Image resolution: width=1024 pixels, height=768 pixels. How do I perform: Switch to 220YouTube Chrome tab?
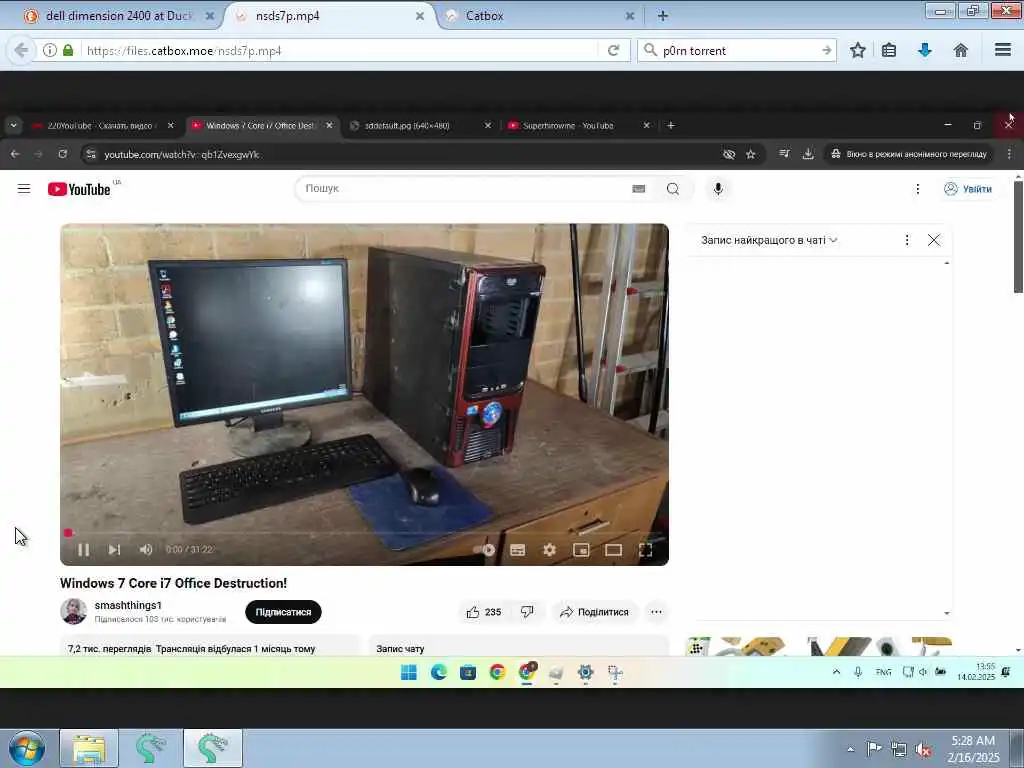(101, 125)
